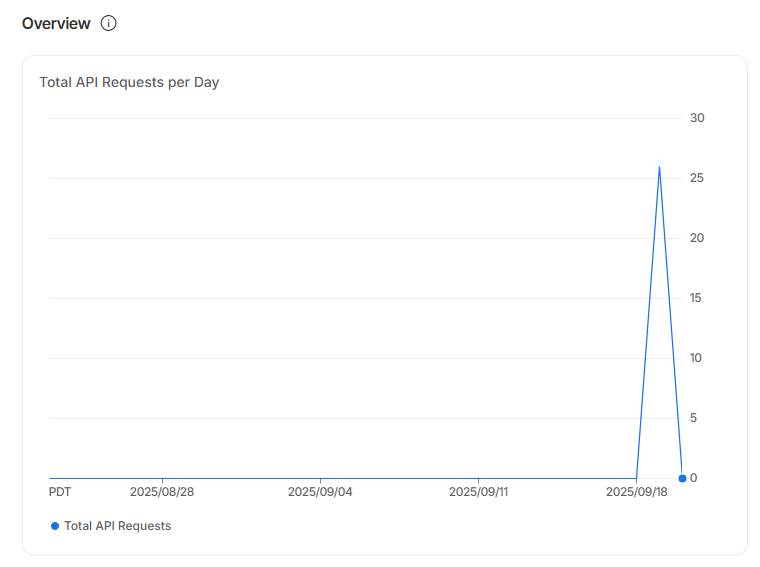Click the 15 y-axis tick label
This screenshot has width=760, height=567.
coord(697,298)
